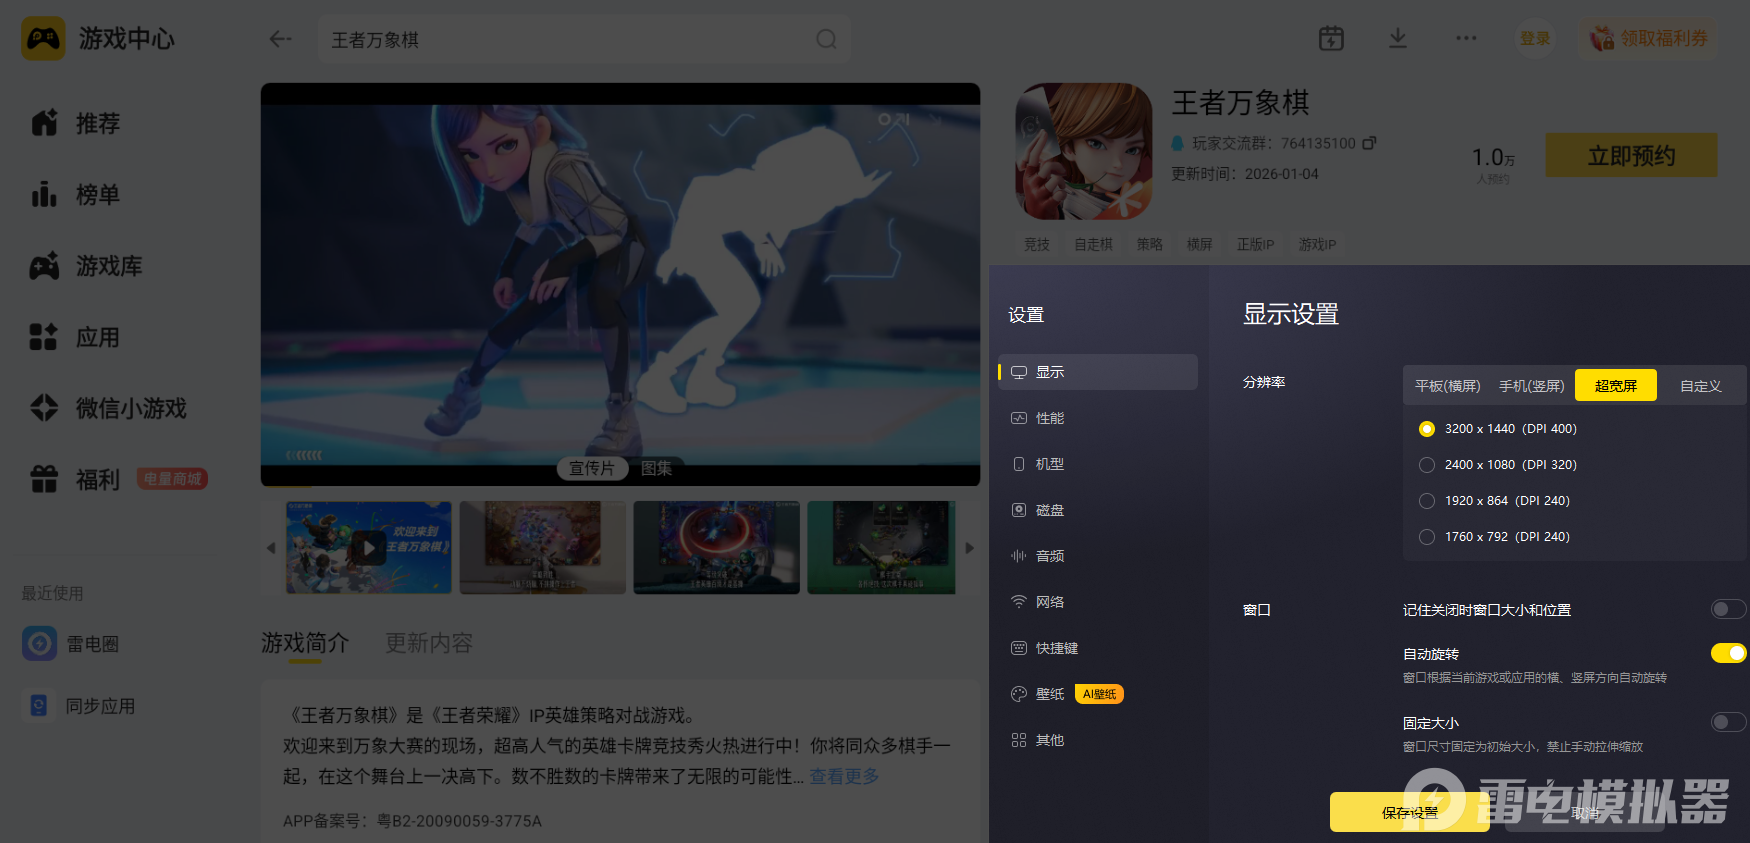Viewport: 1750px width, 843px height.
Task: Open the 应用 apps section
Action: pyautogui.click(x=76, y=337)
